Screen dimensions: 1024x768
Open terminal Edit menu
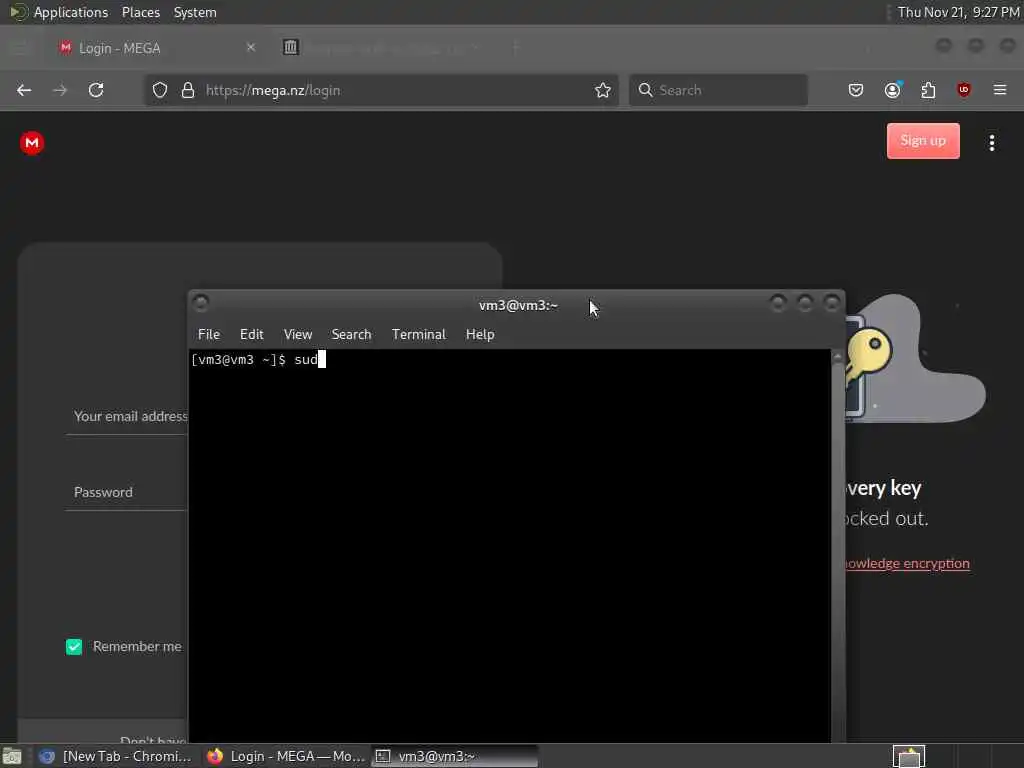(251, 334)
